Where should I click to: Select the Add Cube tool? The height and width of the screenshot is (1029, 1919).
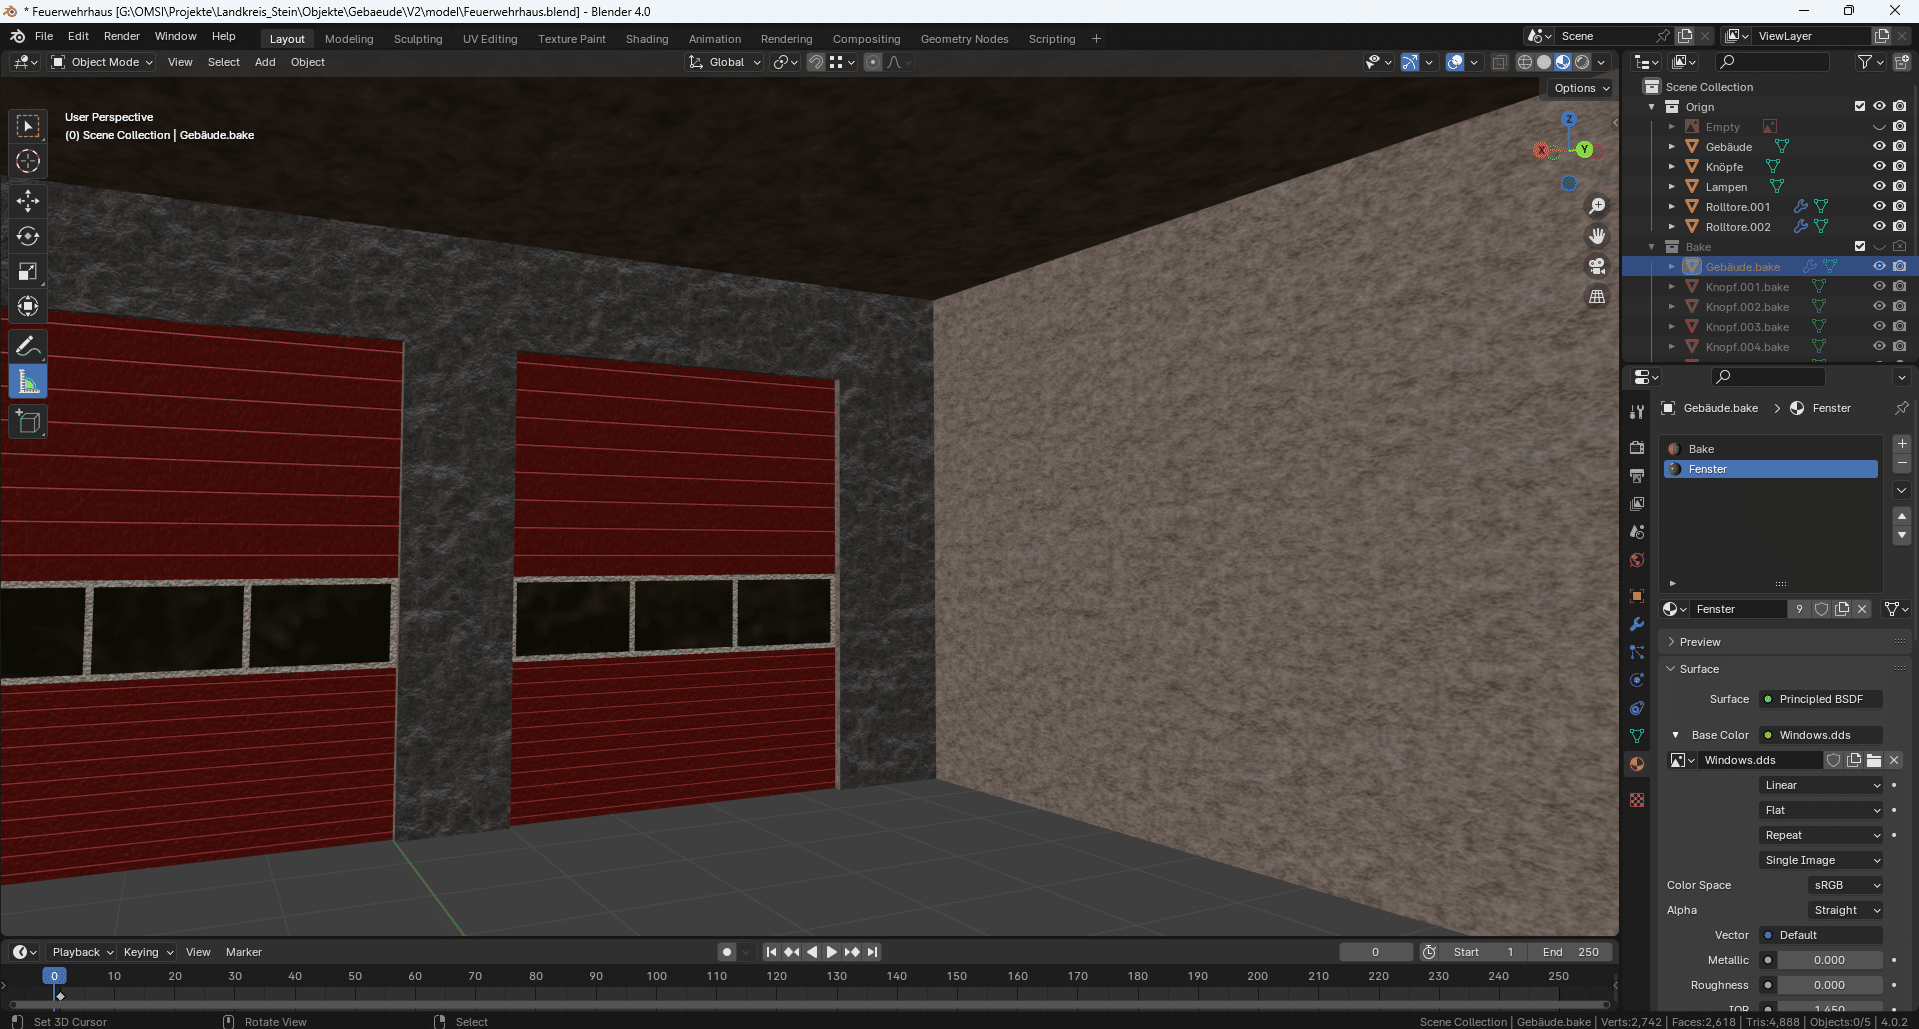tap(28, 422)
